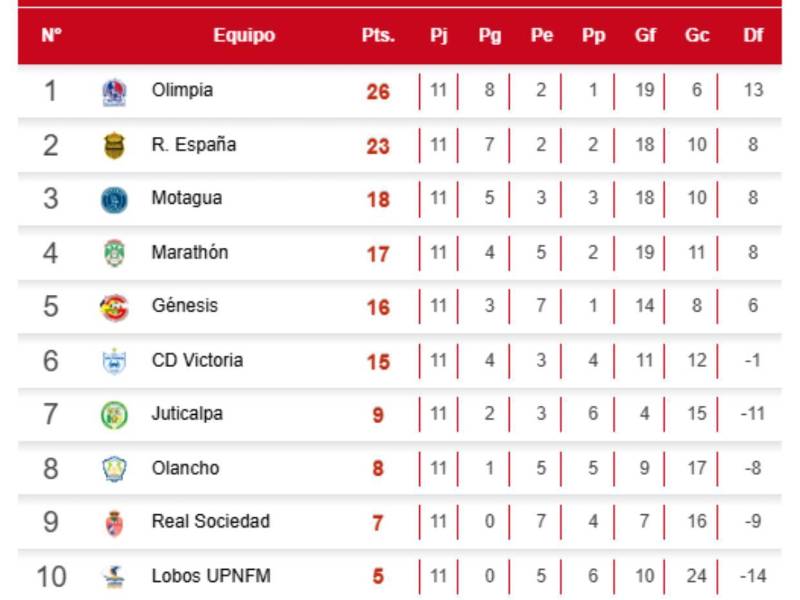The height and width of the screenshot is (600, 800).
Task: Click the Motagua team name
Action: [186, 198]
